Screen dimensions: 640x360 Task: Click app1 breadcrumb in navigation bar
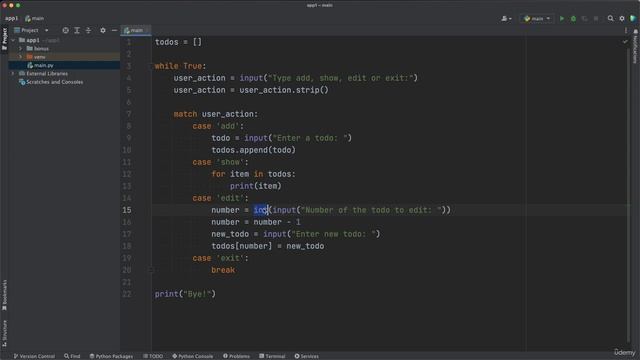11,18
